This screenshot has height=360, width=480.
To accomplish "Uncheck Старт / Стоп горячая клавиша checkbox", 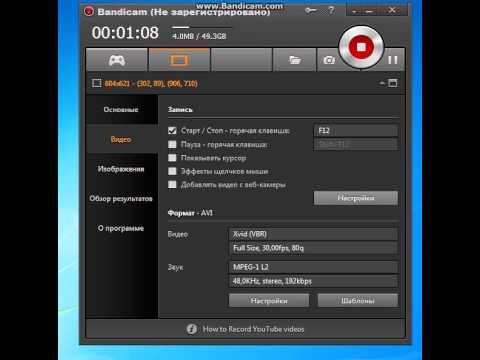I will point(172,131).
